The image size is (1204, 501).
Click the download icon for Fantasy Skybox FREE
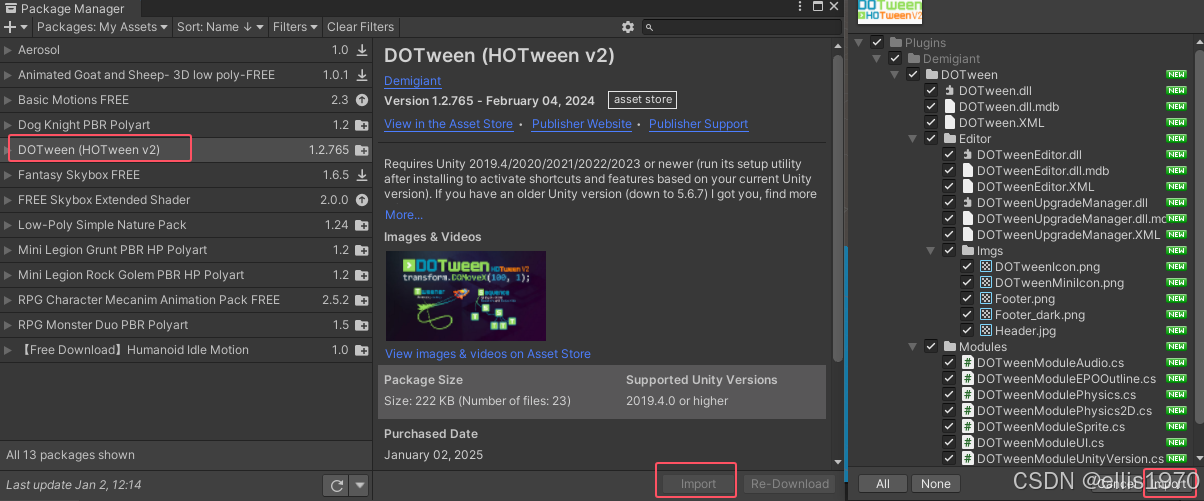pos(362,175)
